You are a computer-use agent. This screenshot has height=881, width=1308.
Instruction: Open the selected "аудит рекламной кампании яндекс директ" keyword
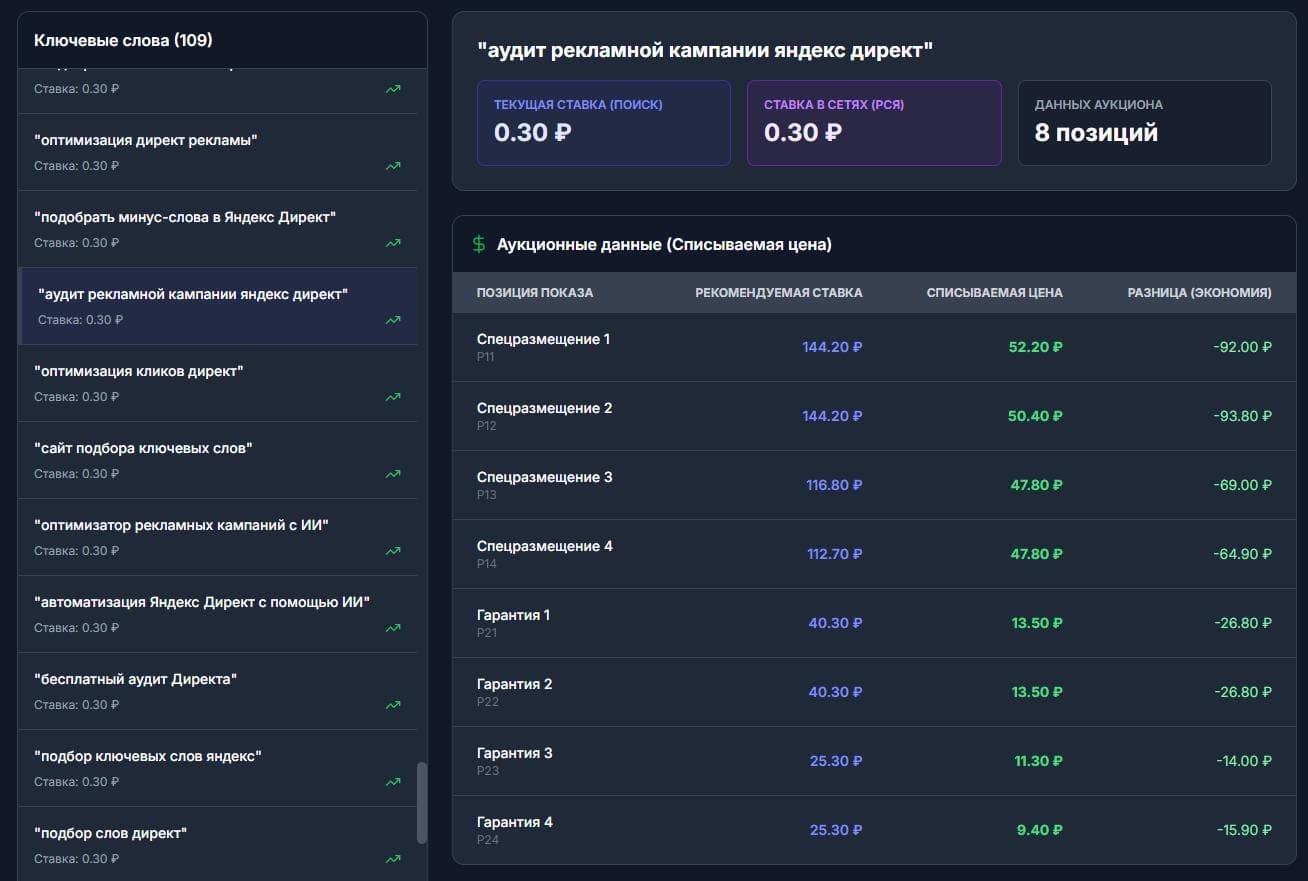218,306
